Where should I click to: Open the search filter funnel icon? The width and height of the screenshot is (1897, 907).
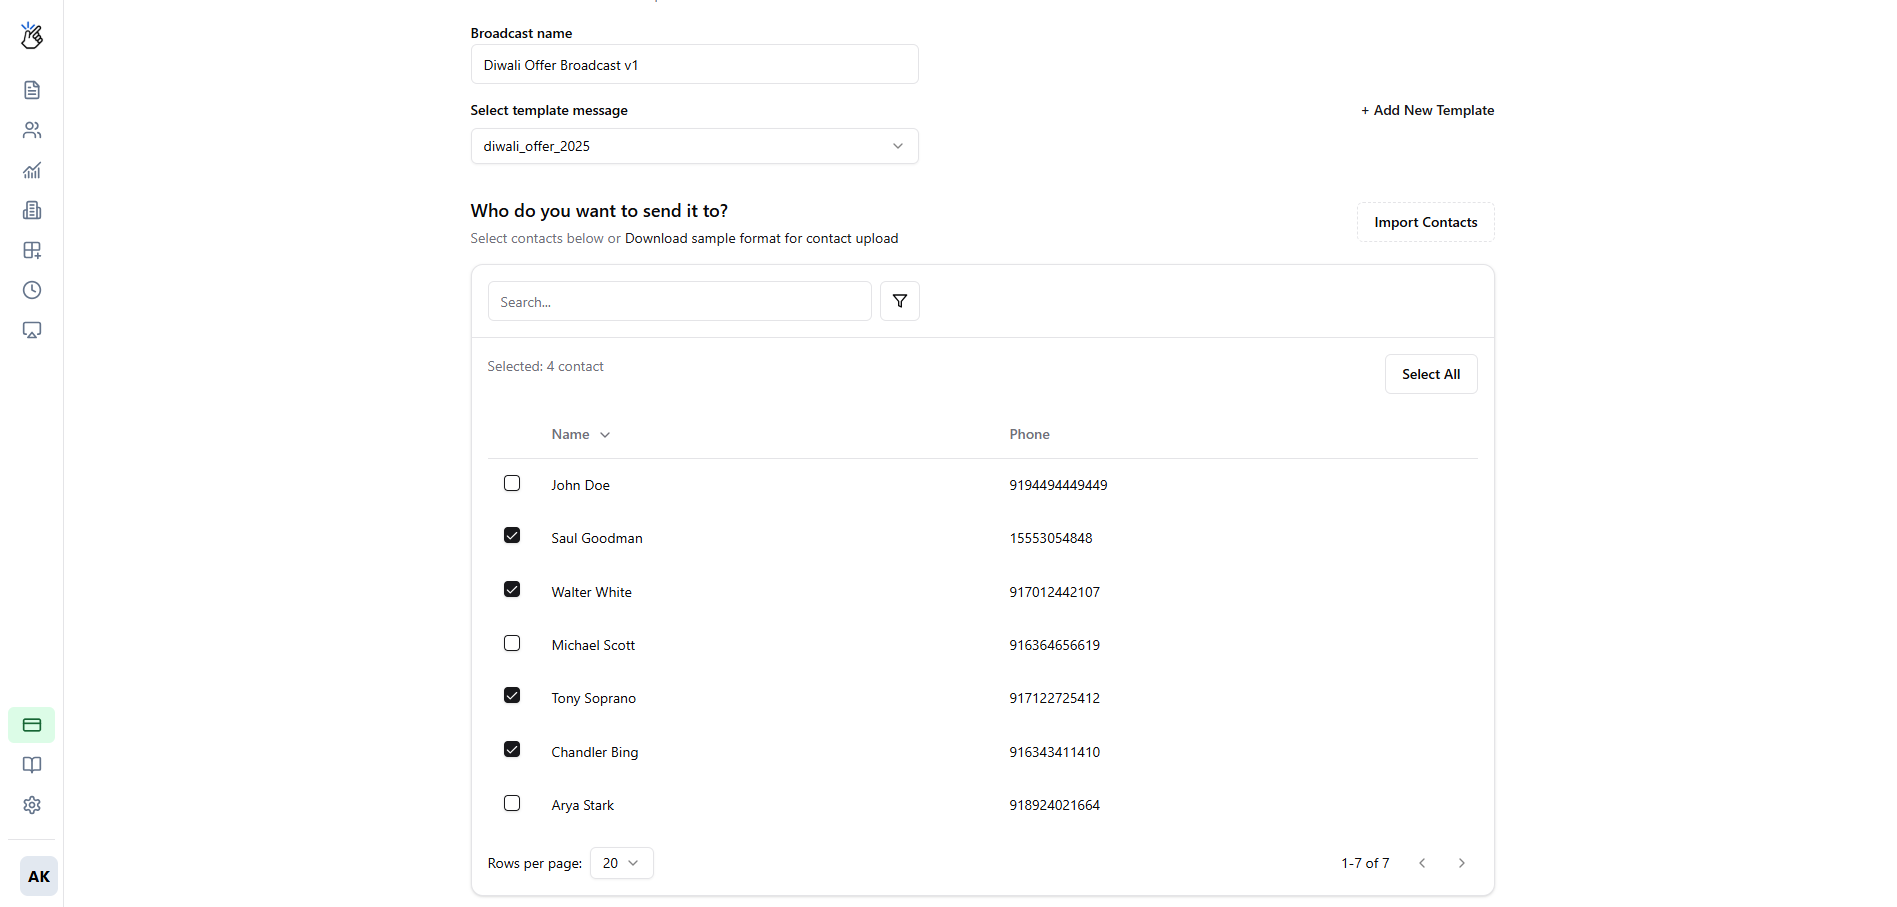tap(899, 300)
